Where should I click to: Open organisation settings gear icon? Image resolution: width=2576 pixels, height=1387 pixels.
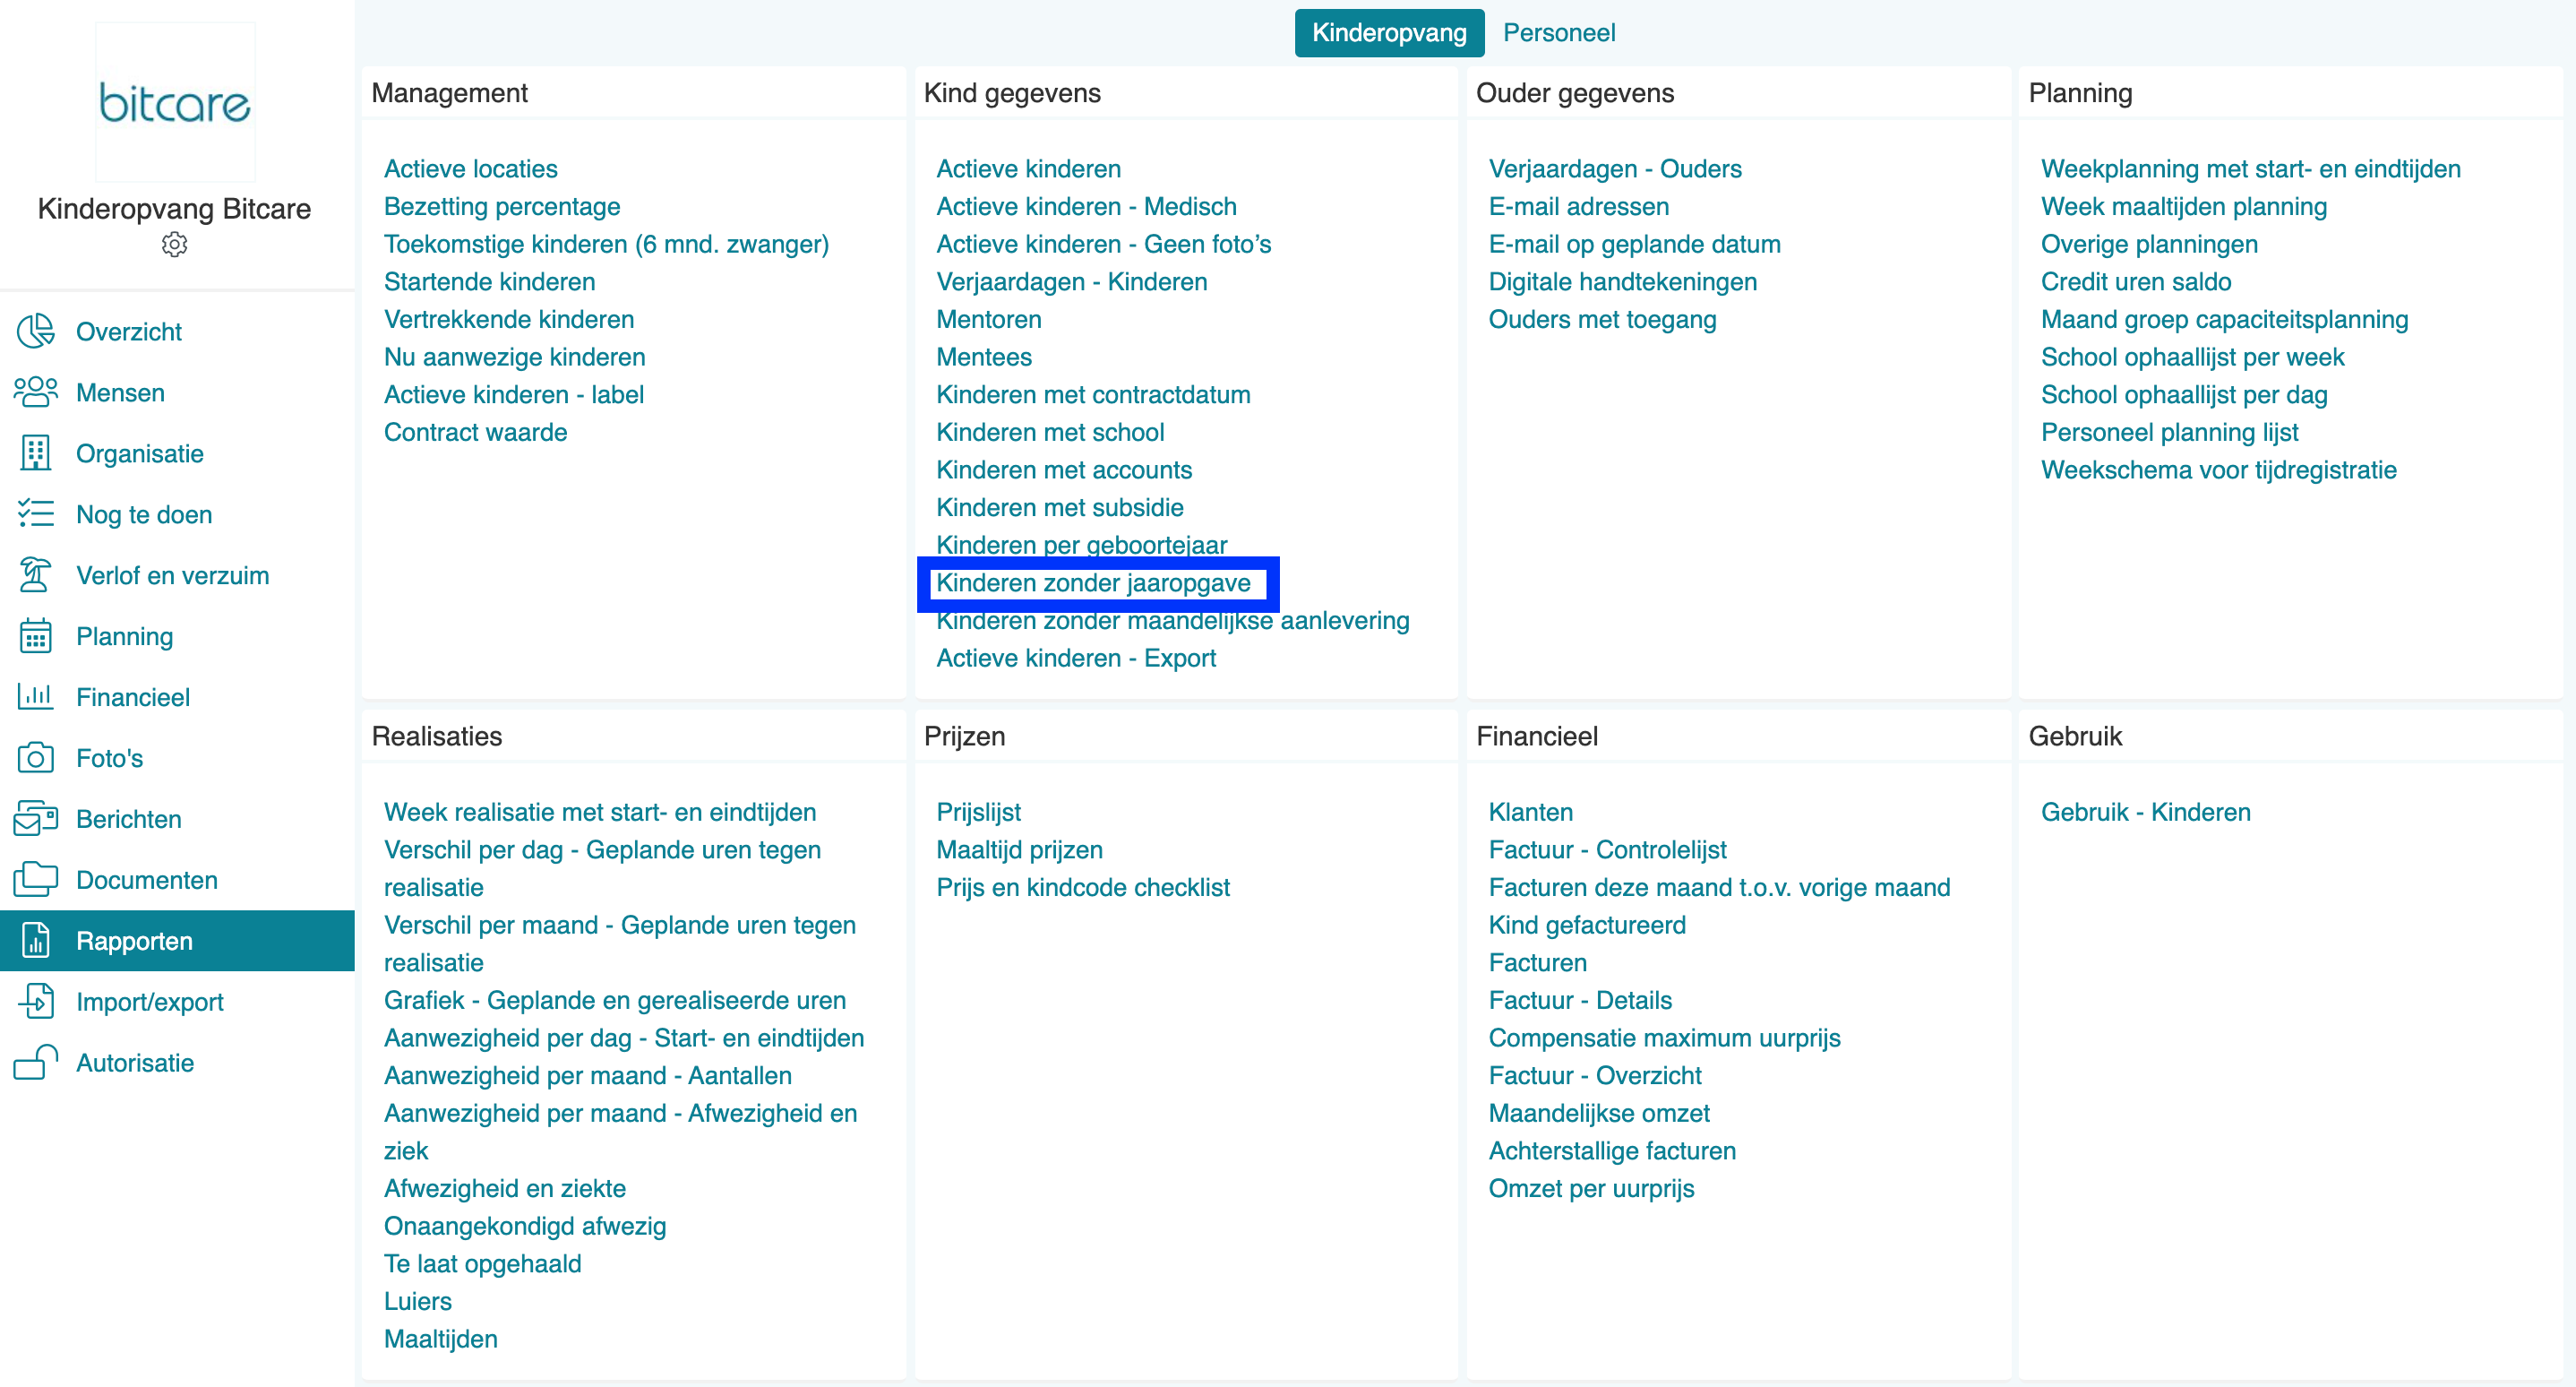pos(174,245)
